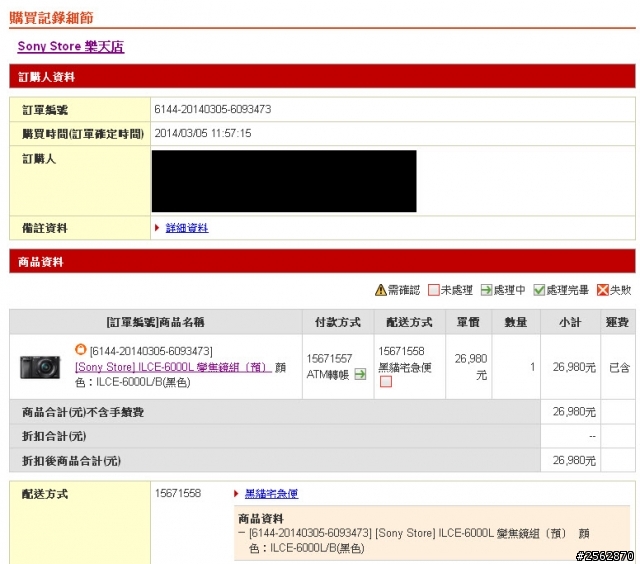This screenshot has height=564, width=640.
Task: Click the red arrow before 黑貓宅急便 link
Action: click(x=236, y=493)
